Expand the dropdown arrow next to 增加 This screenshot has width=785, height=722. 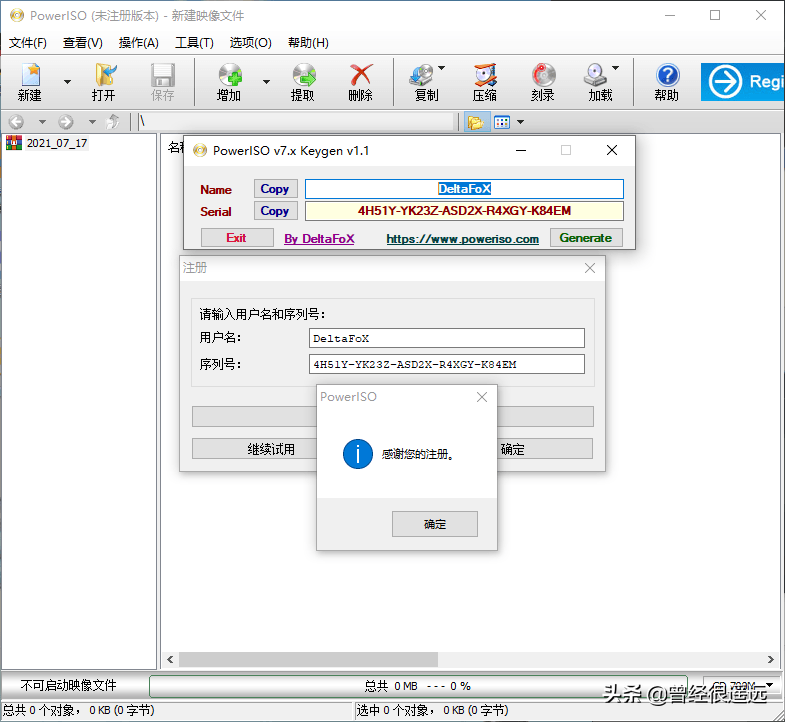266,82
